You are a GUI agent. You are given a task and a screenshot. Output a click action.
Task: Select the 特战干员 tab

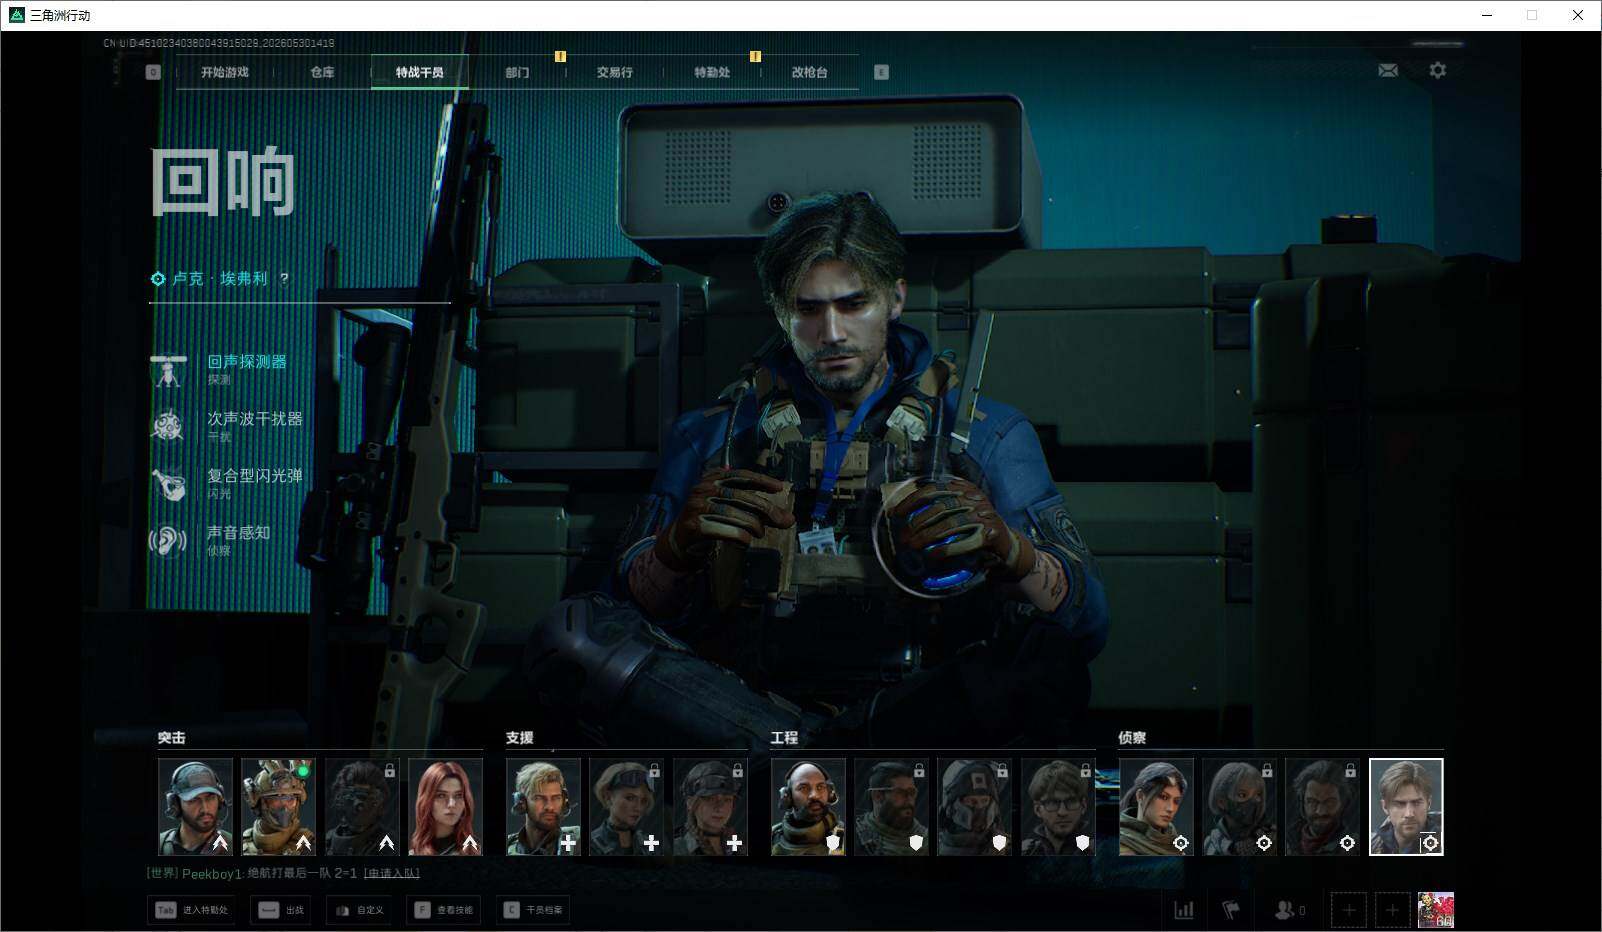(x=419, y=72)
